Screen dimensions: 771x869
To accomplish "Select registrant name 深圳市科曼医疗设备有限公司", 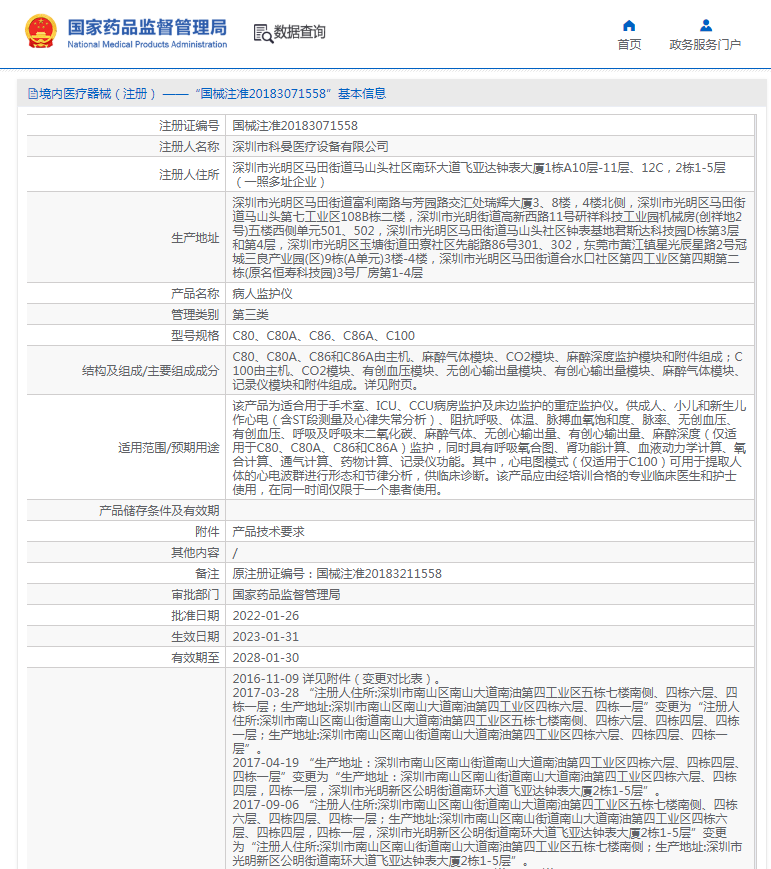I will point(310,147).
